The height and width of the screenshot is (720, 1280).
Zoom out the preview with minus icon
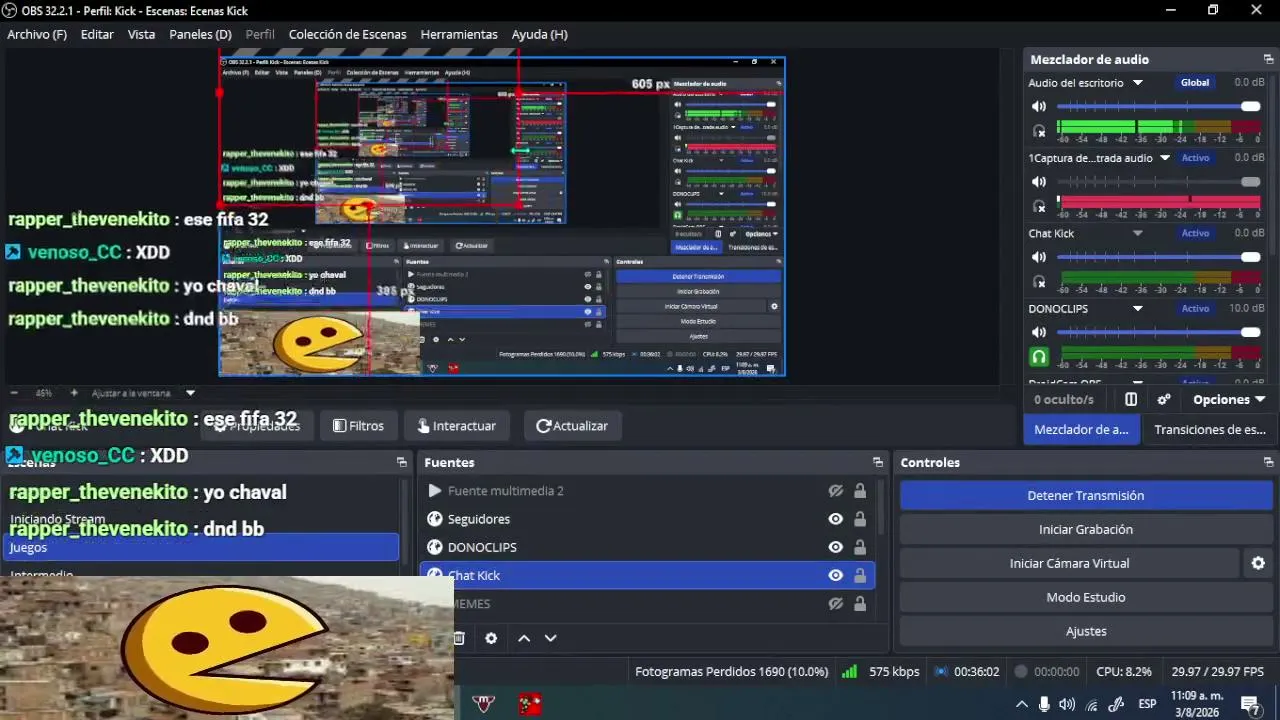coord(15,393)
